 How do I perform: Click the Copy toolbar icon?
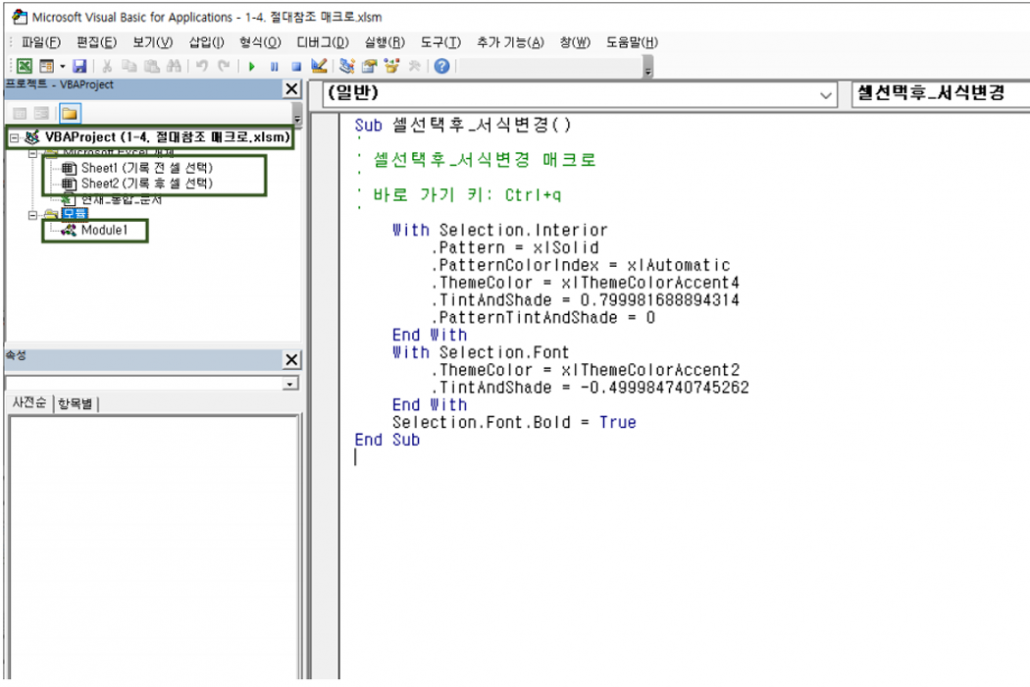point(129,66)
